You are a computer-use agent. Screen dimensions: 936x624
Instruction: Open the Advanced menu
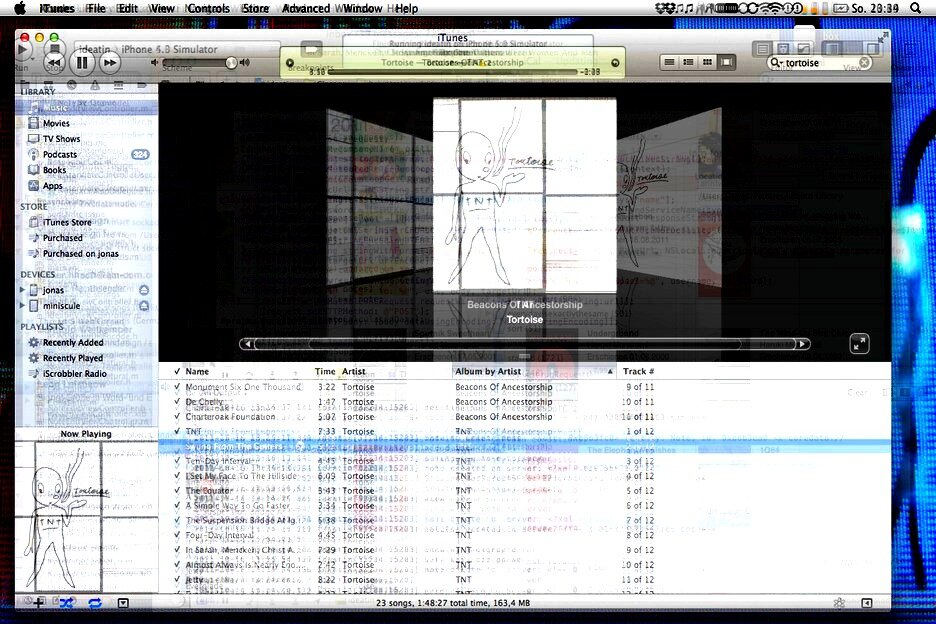point(306,8)
